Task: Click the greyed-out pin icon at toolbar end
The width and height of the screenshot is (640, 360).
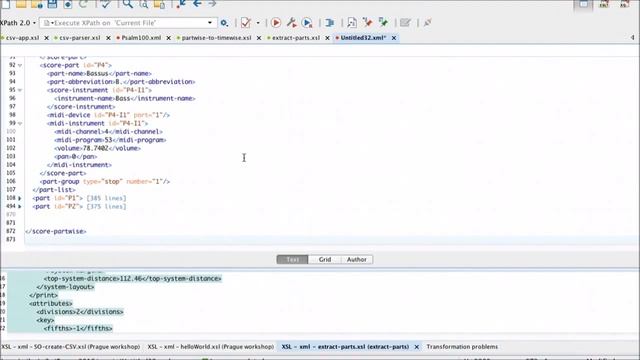Action: click(427, 23)
